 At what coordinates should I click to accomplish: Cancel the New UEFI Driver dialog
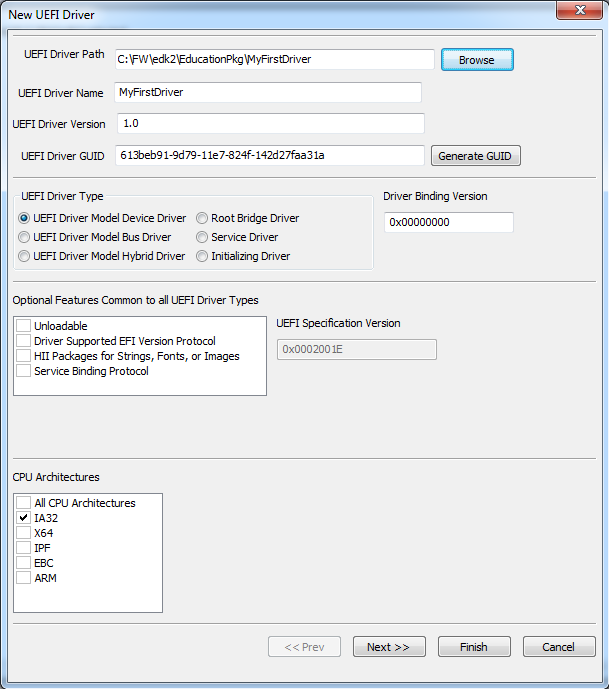[x=559, y=647]
